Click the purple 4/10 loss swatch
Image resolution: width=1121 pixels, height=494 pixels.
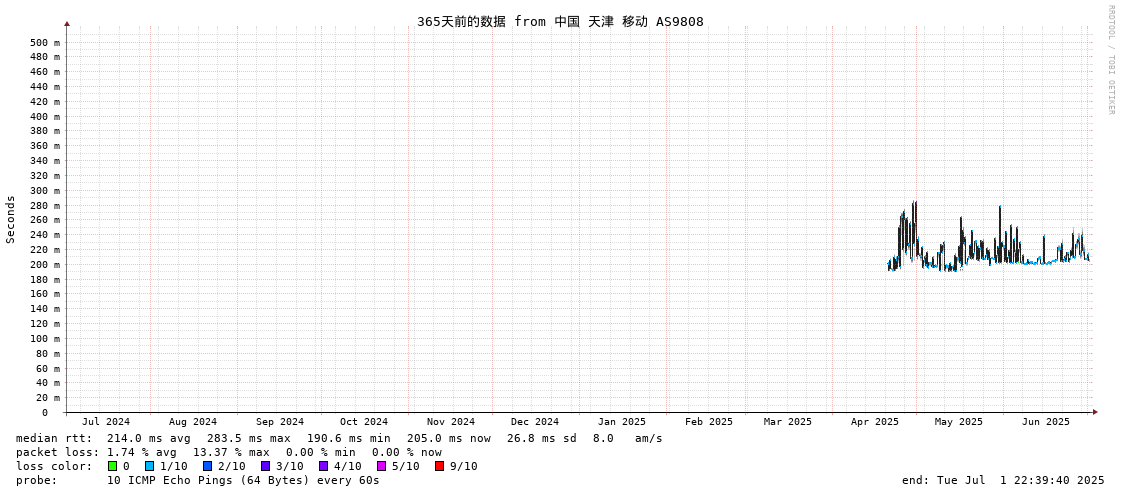coord(324,466)
